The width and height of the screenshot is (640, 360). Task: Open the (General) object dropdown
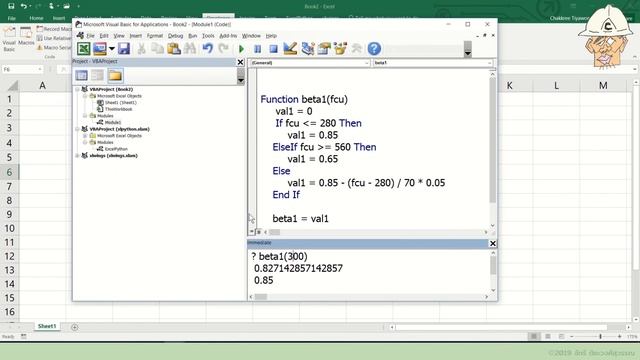310,63
